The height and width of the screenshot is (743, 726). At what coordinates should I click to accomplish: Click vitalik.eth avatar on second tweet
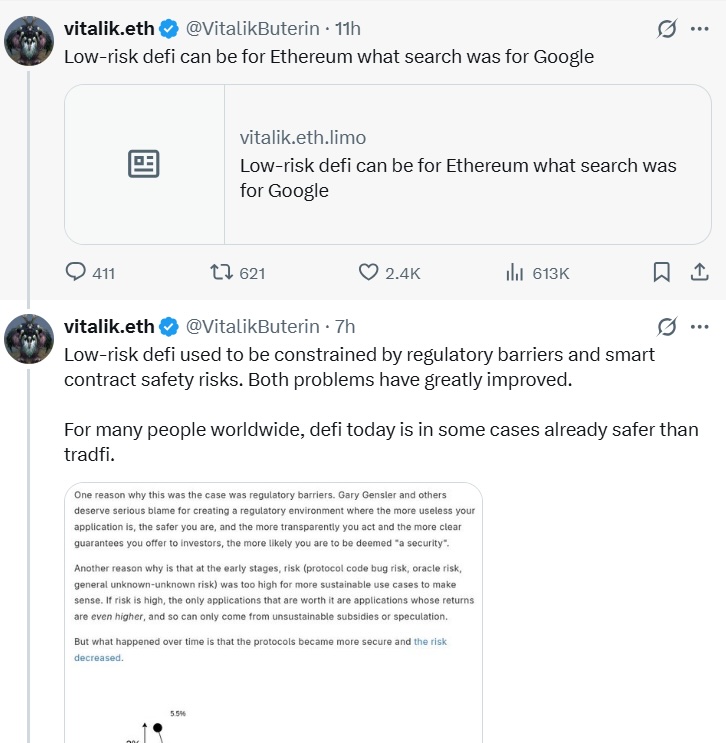[29, 339]
